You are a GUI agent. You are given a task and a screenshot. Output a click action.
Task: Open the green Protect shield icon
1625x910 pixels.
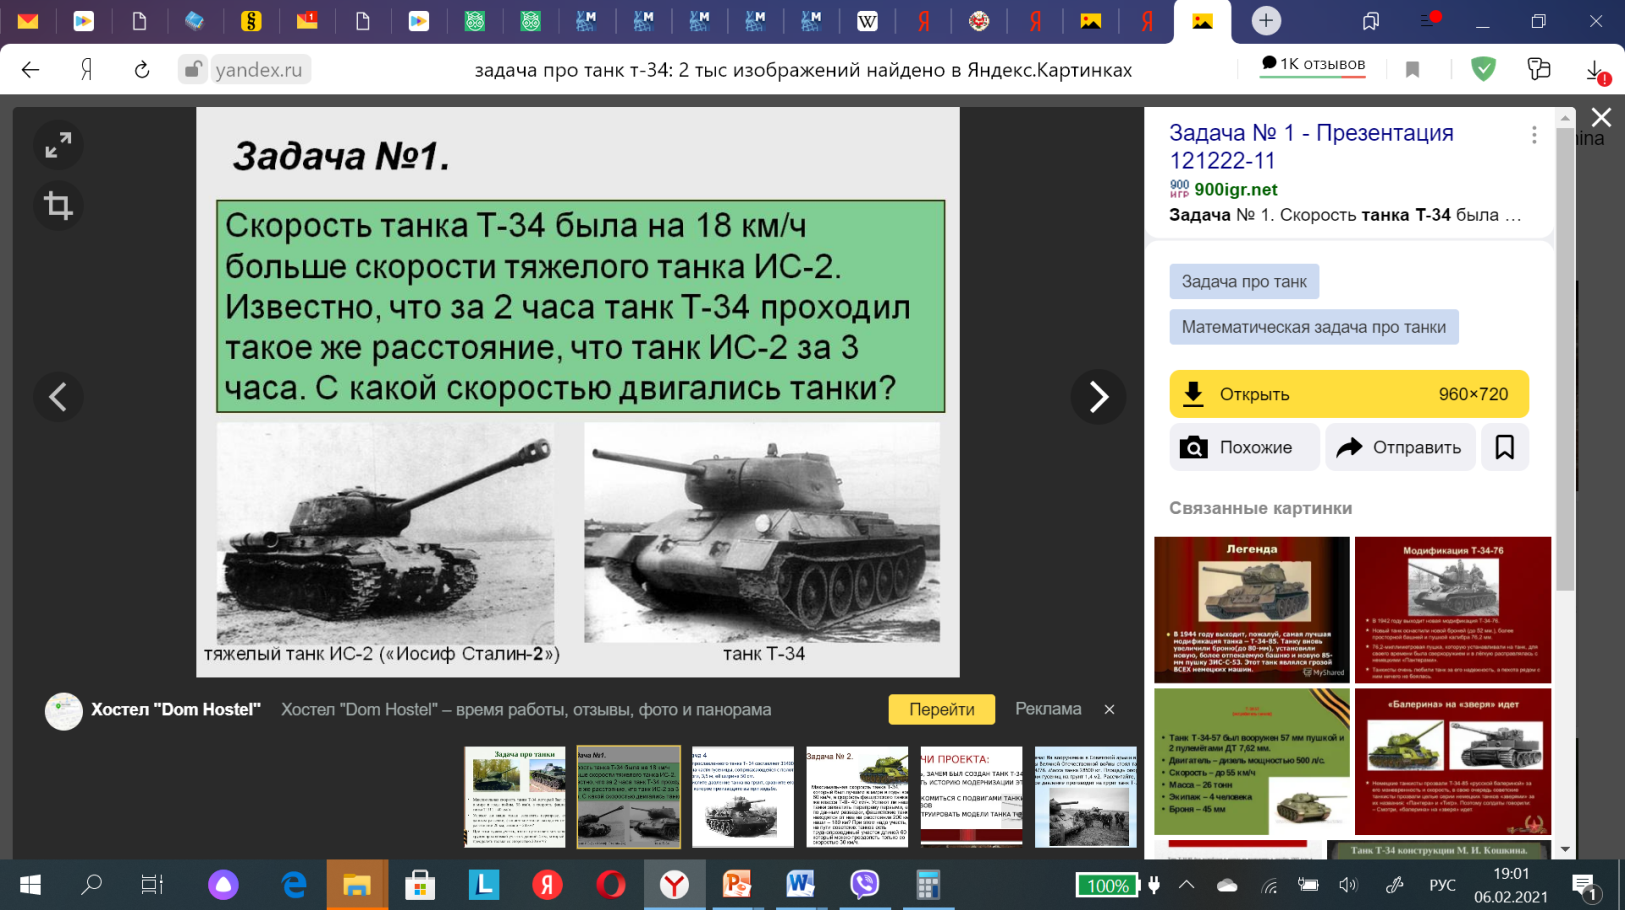(x=1484, y=69)
